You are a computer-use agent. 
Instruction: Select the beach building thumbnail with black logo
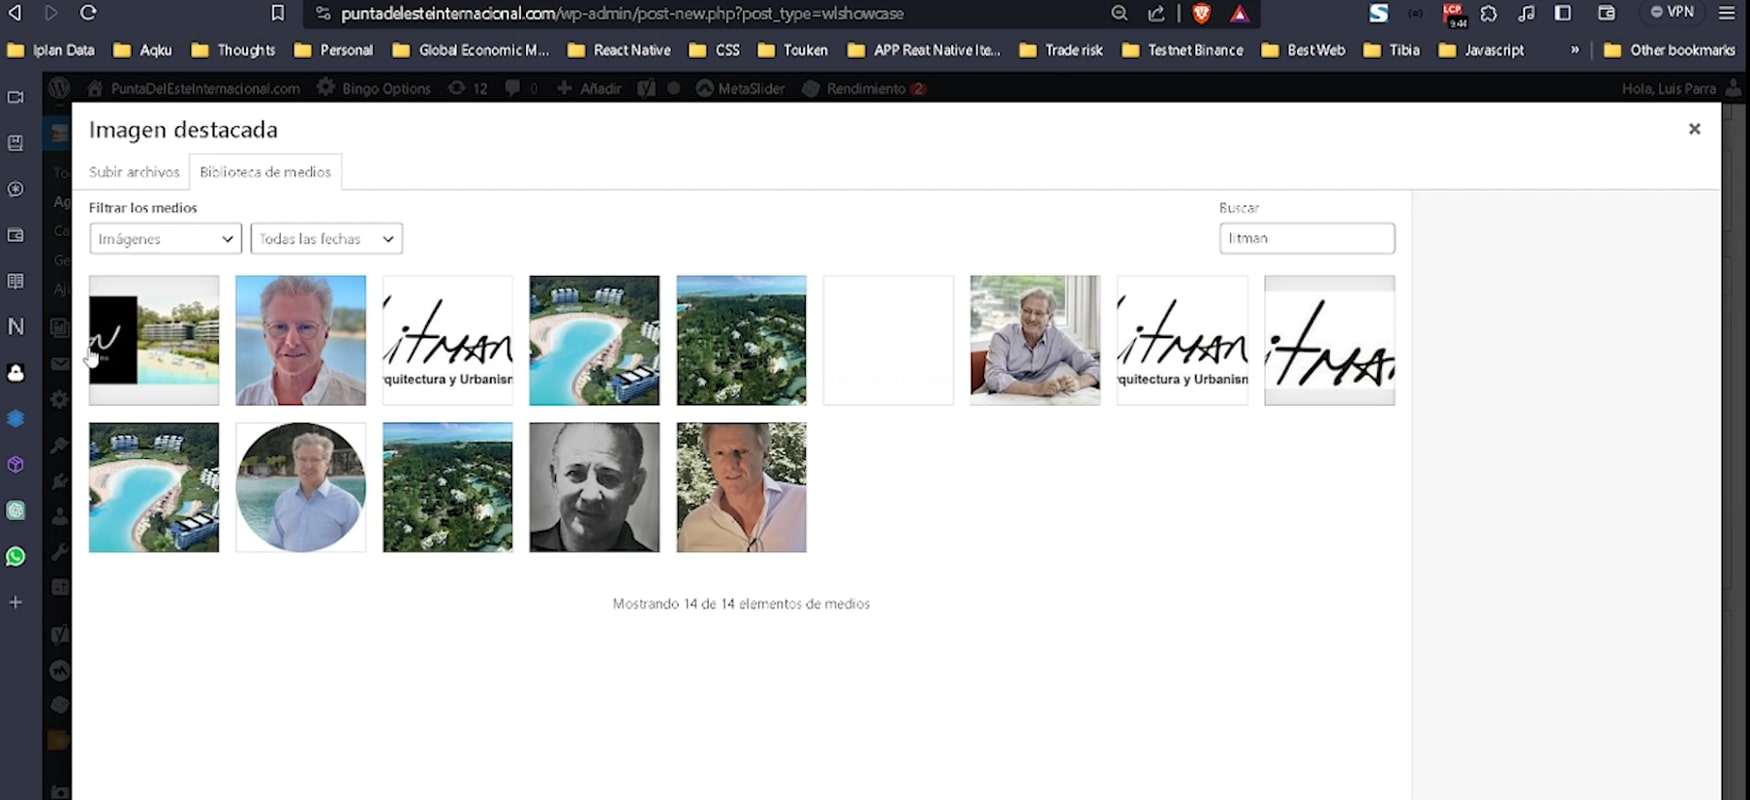click(154, 340)
